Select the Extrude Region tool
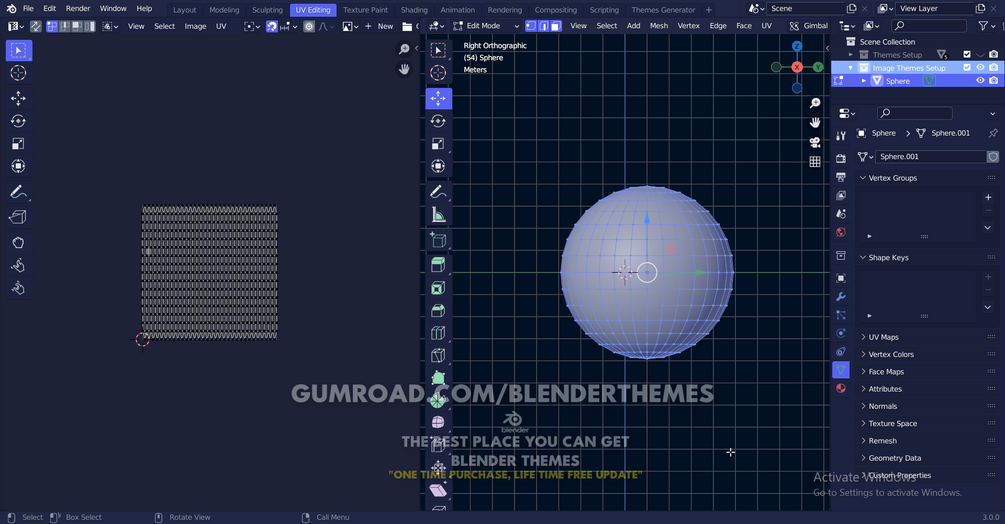 coord(438,265)
